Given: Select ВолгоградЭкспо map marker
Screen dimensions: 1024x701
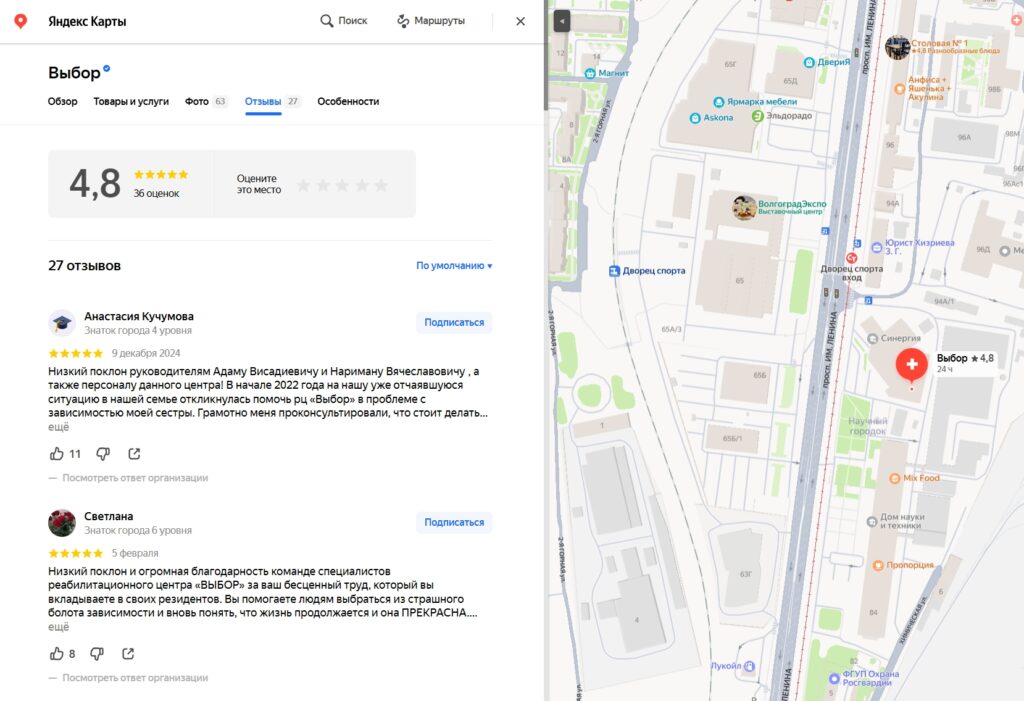Looking at the screenshot, I should (744, 208).
